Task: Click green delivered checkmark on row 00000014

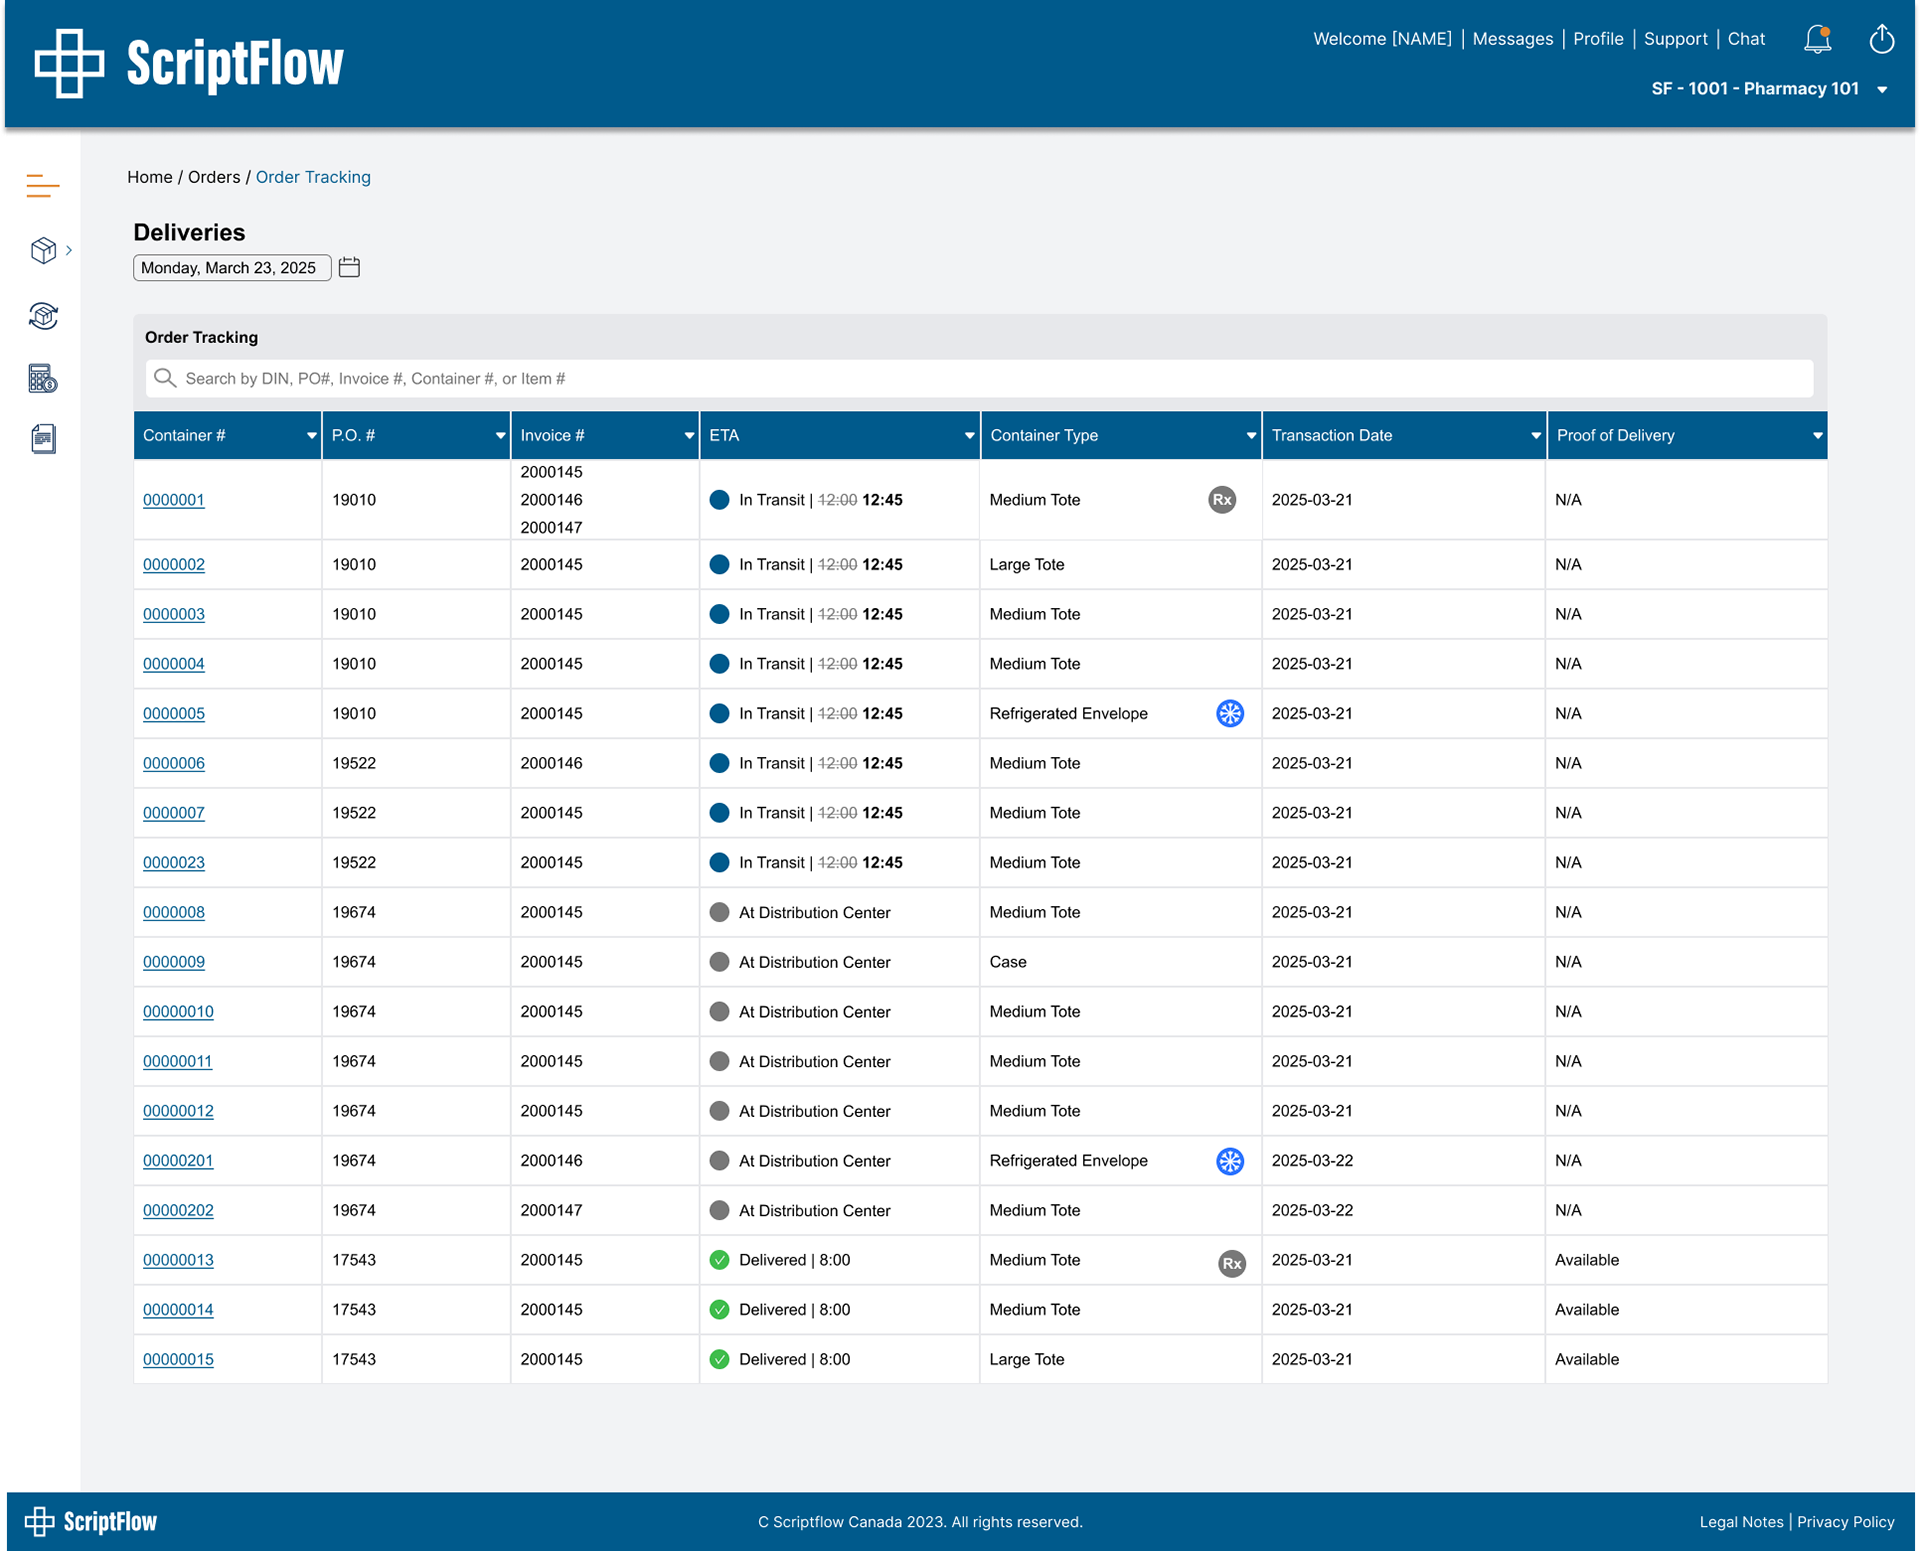Action: point(719,1310)
